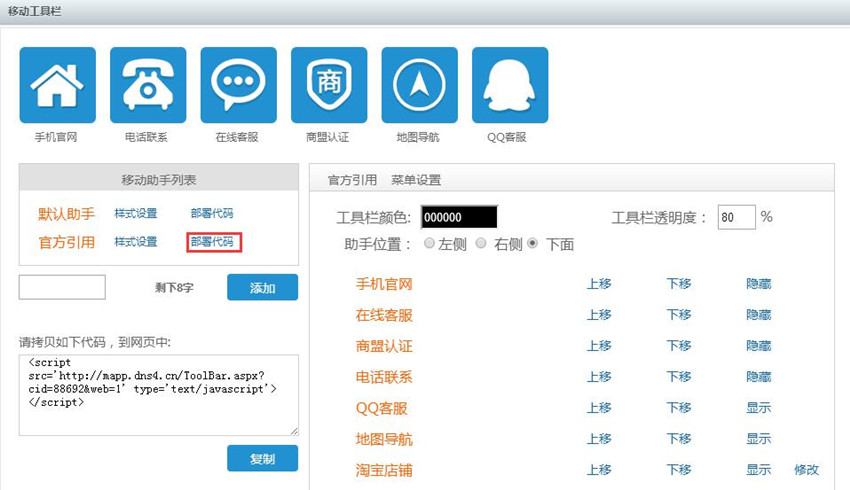Move 电话联系 down with 下移
850x490 pixels.
tap(679, 377)
